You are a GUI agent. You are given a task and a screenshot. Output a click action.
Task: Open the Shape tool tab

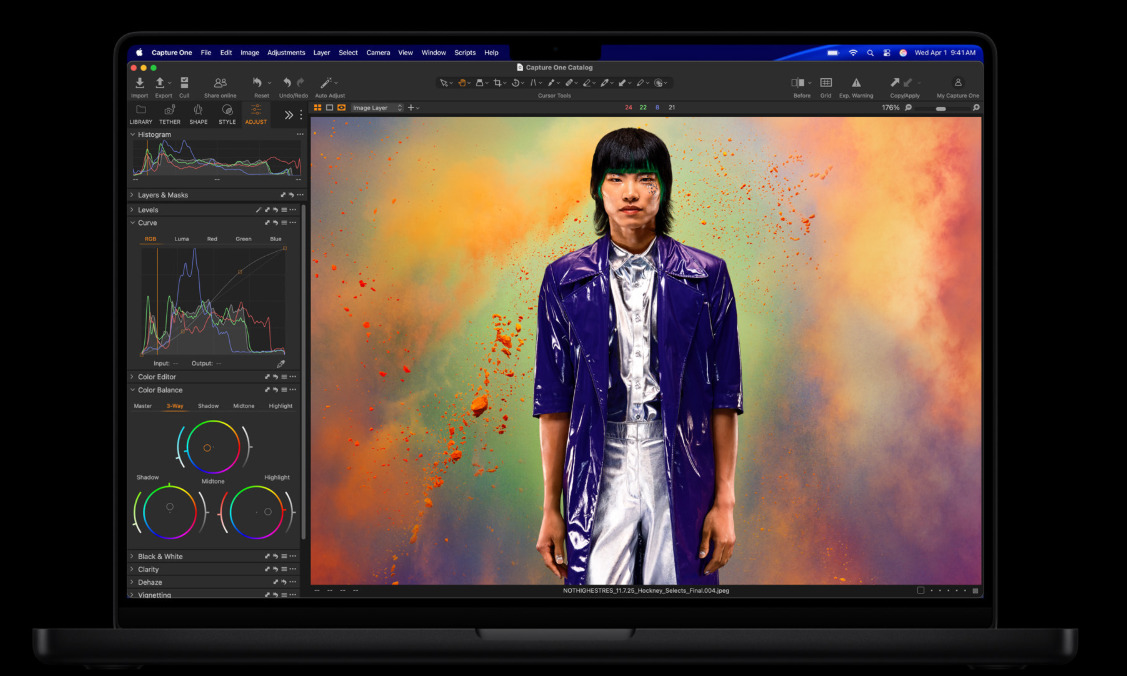(198, 114)
